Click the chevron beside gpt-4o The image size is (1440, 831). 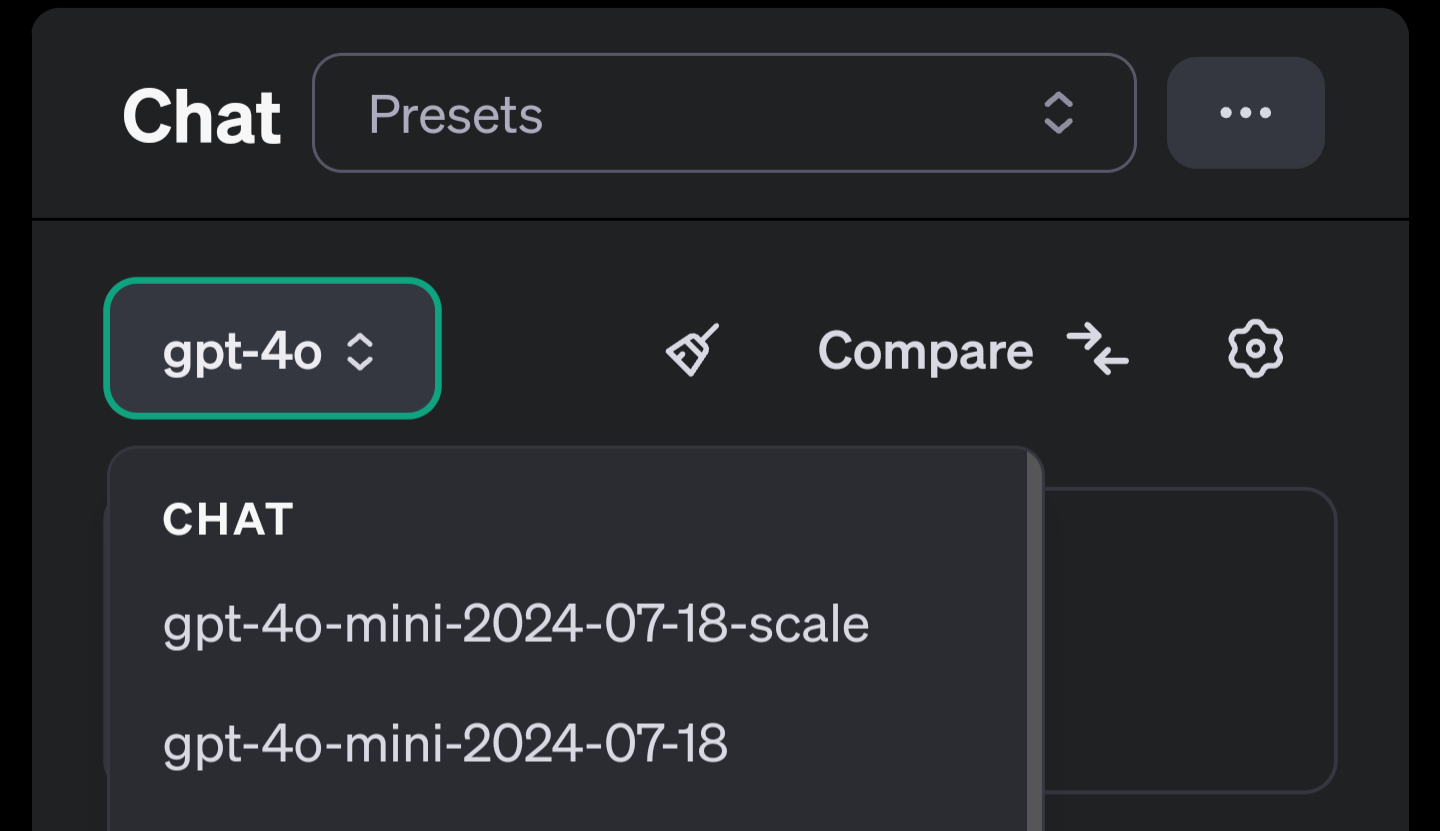[360, 352]
